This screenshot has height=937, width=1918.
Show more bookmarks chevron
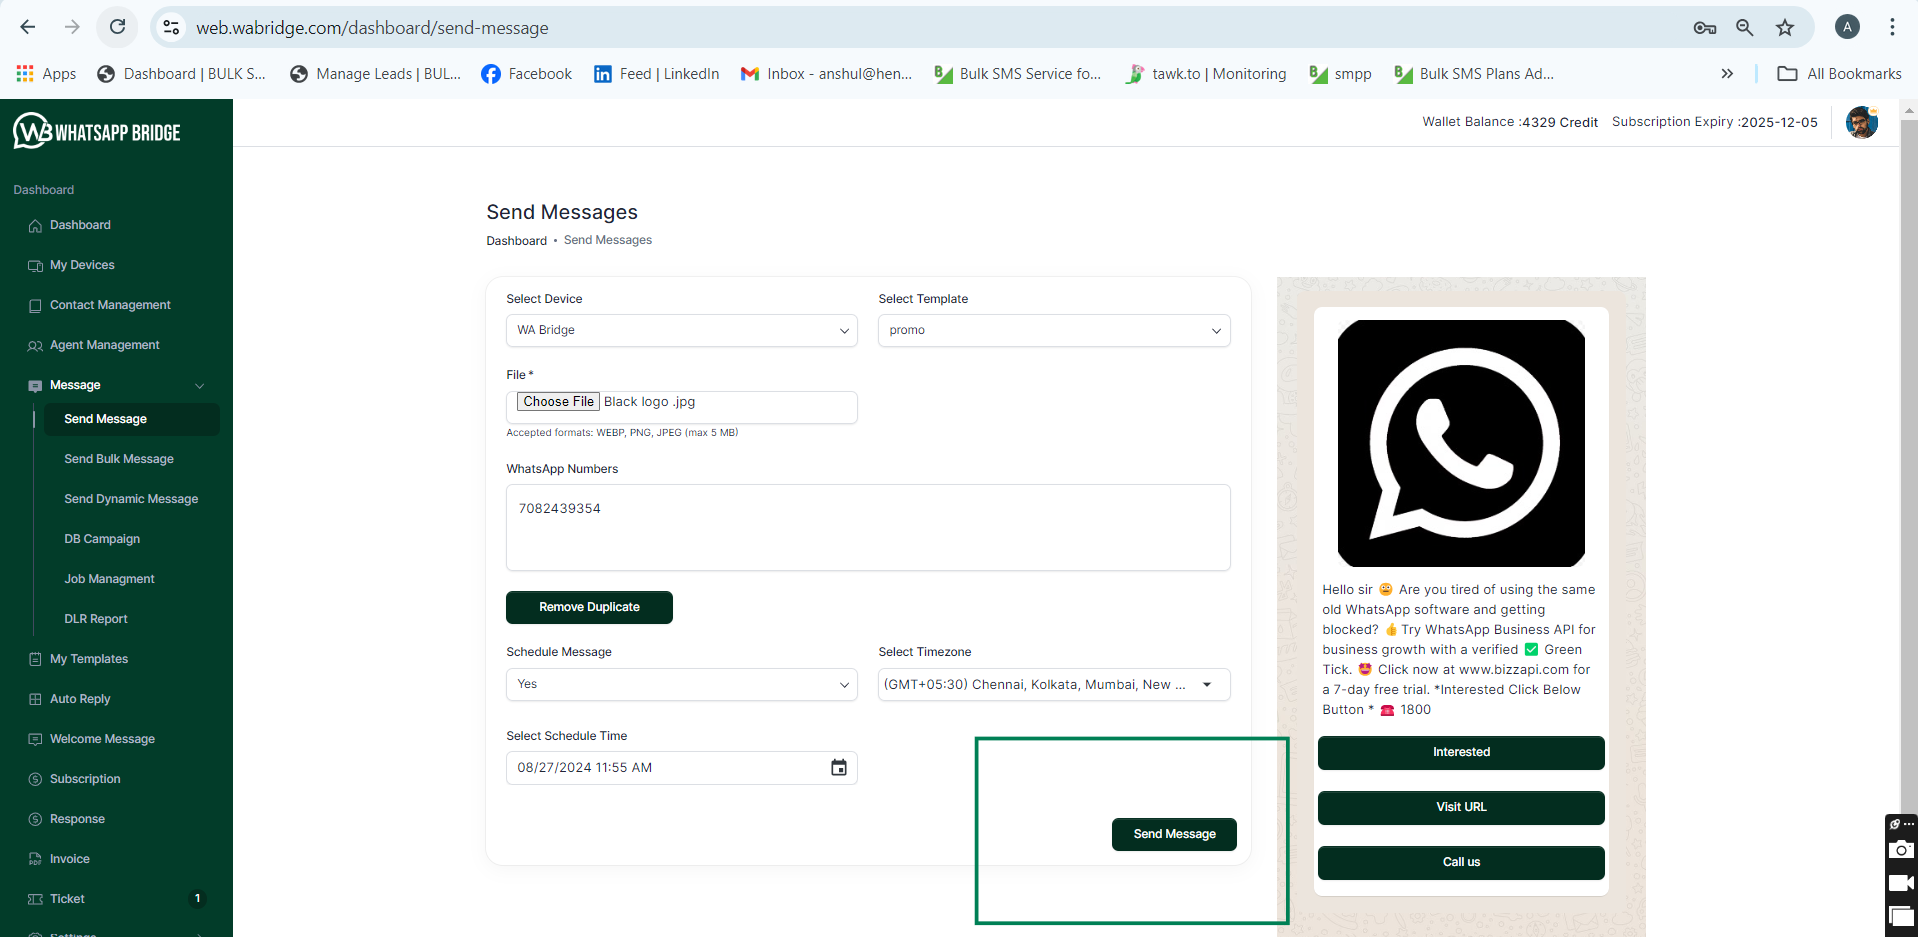pos(1727,74)
